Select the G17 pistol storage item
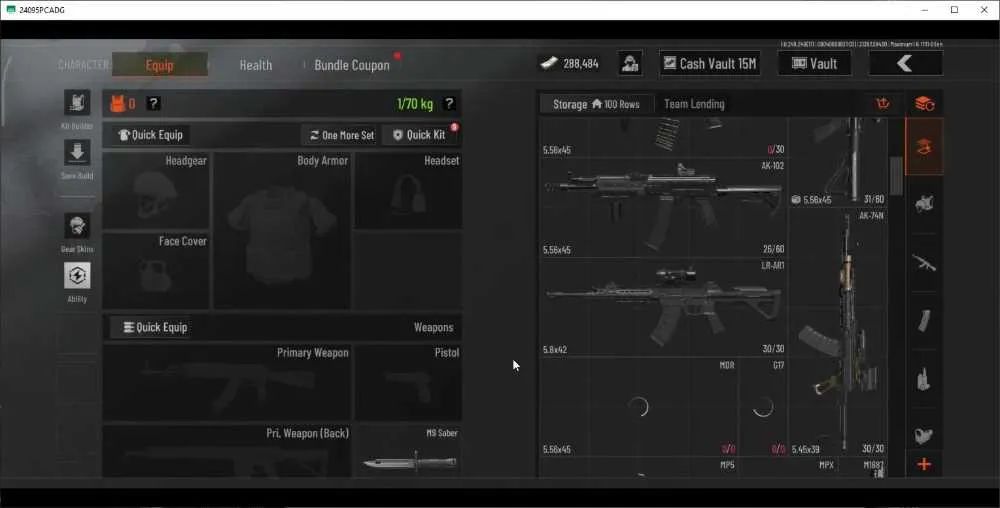 coord(763,407)
